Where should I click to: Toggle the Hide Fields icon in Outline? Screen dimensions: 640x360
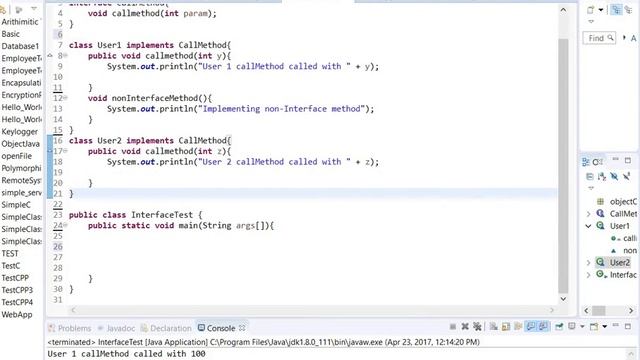coord(614,176)
